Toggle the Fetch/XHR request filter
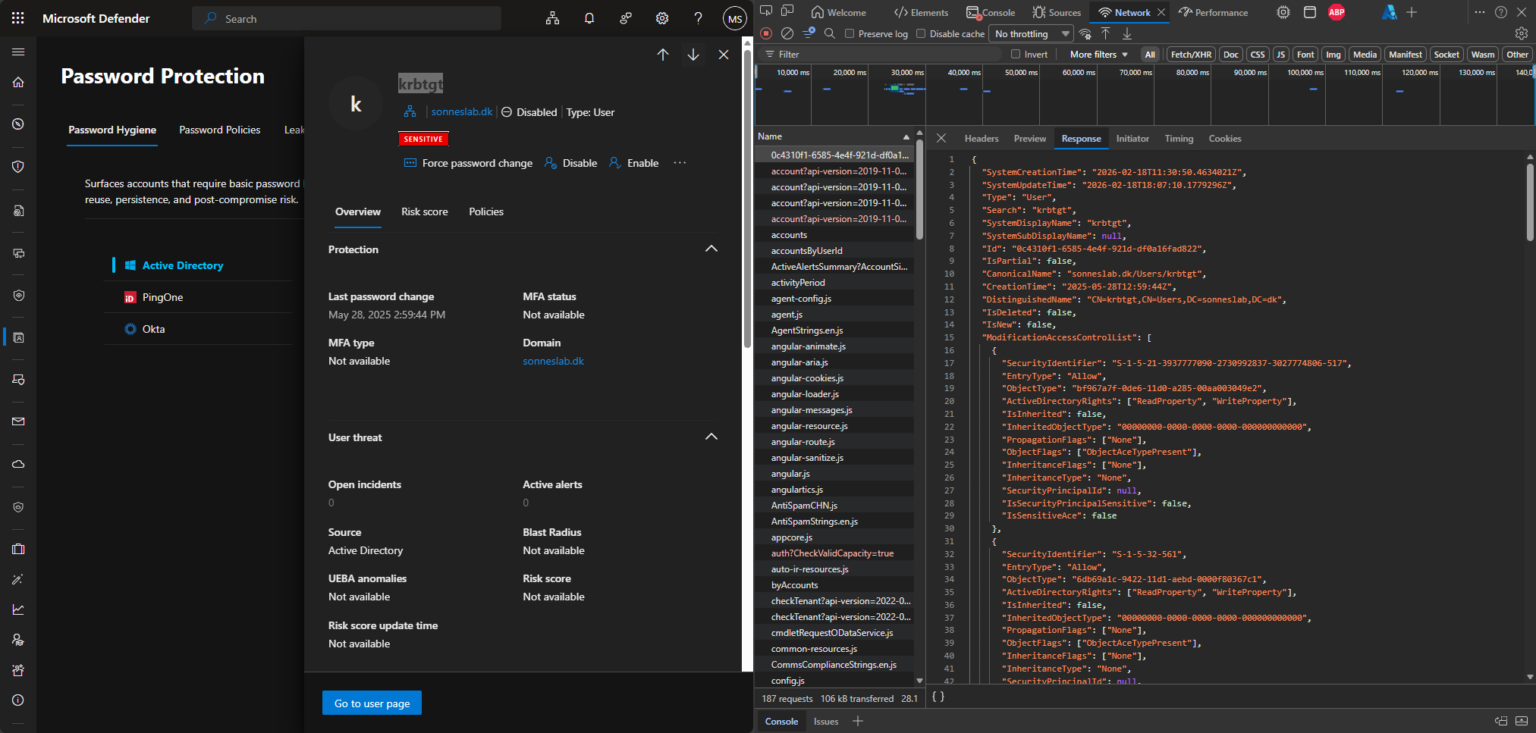Viewport: 1536px width, 733px height. click(x=1191, y=54)
